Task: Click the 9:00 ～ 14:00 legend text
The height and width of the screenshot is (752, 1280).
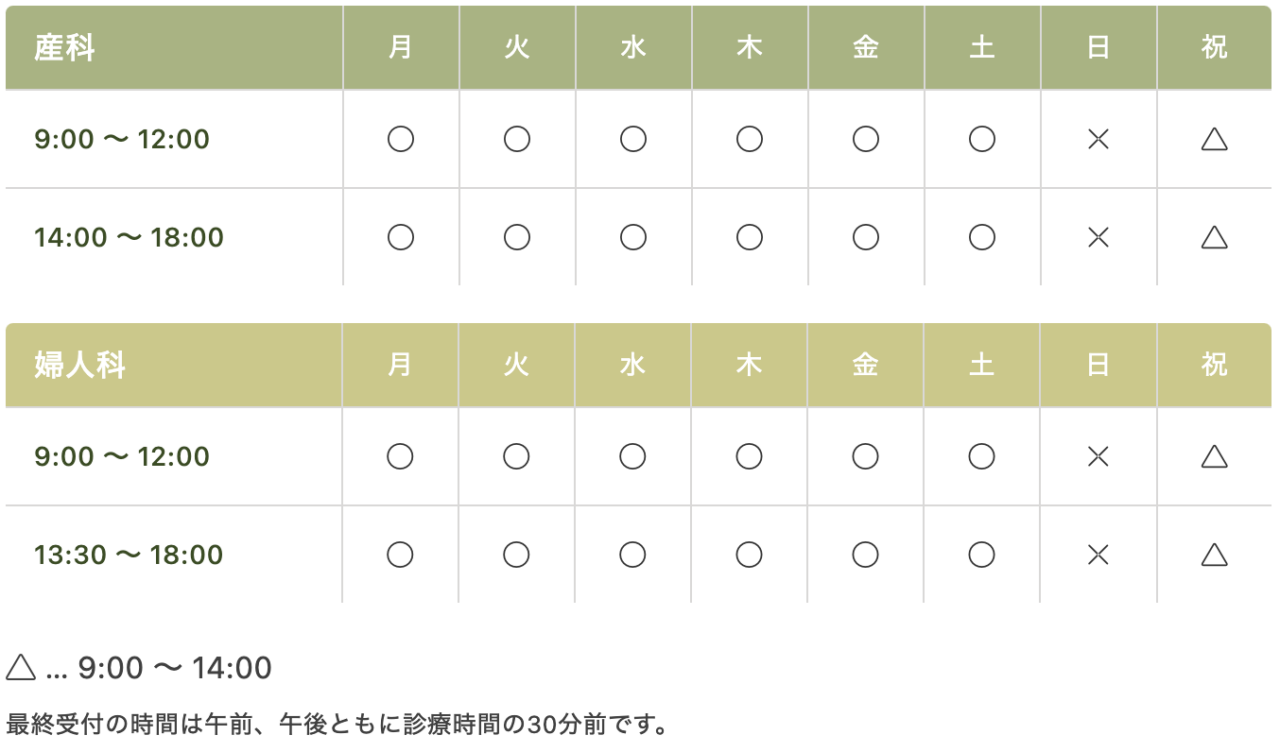Action: click(175, 668)
